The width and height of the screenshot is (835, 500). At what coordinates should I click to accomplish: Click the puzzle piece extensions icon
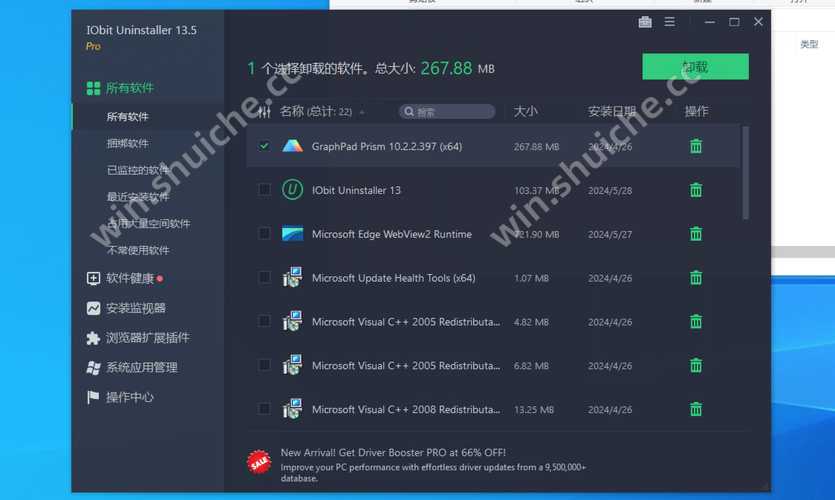coord(93,338)
